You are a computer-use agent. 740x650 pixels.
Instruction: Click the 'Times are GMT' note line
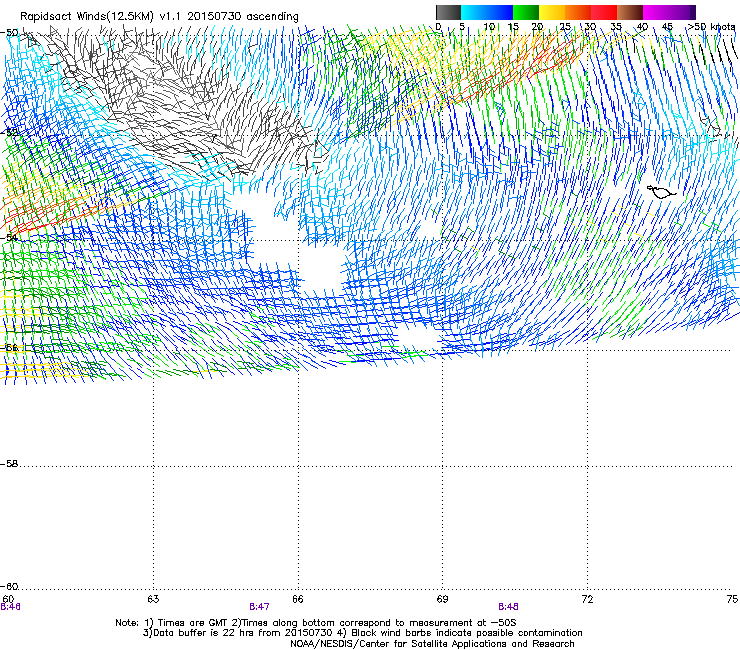coord(316,623)
